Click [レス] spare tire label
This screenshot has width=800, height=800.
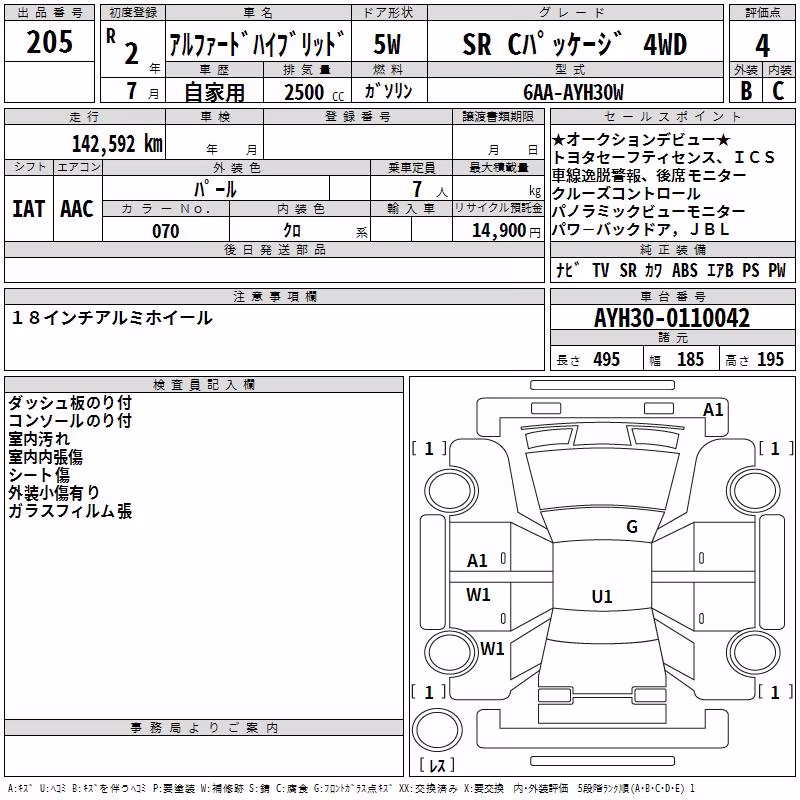pos(437,764)
